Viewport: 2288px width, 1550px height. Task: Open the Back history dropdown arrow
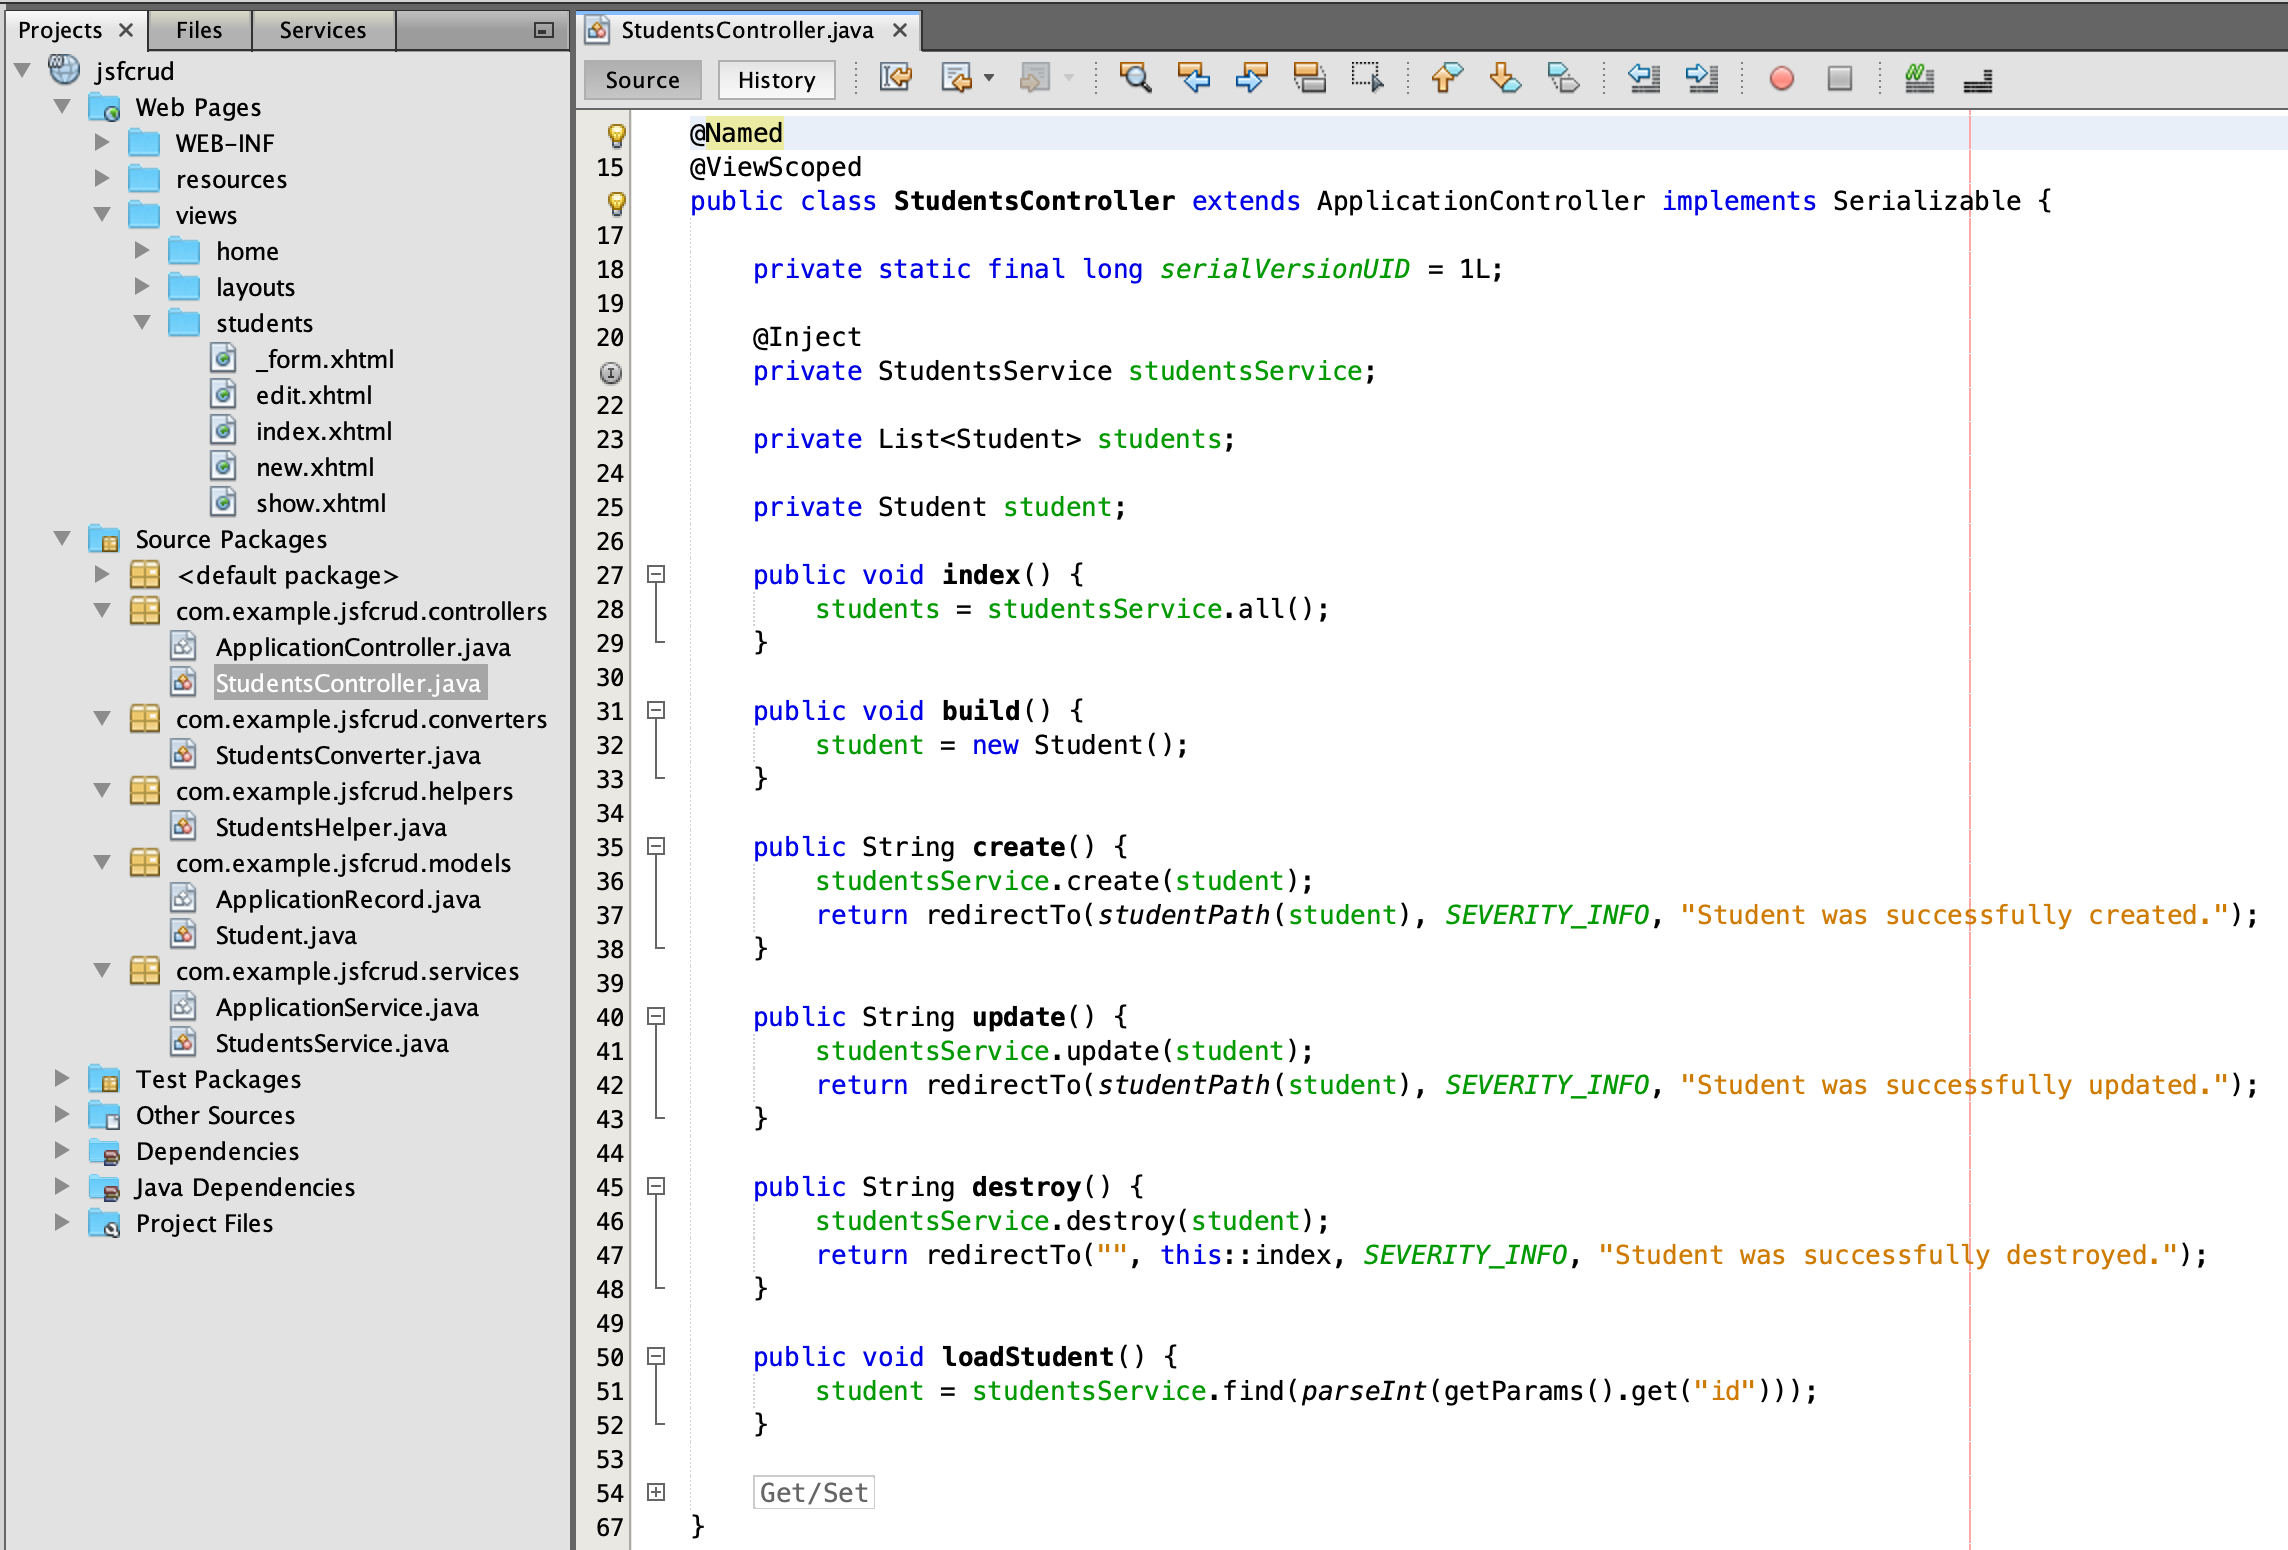989,78
